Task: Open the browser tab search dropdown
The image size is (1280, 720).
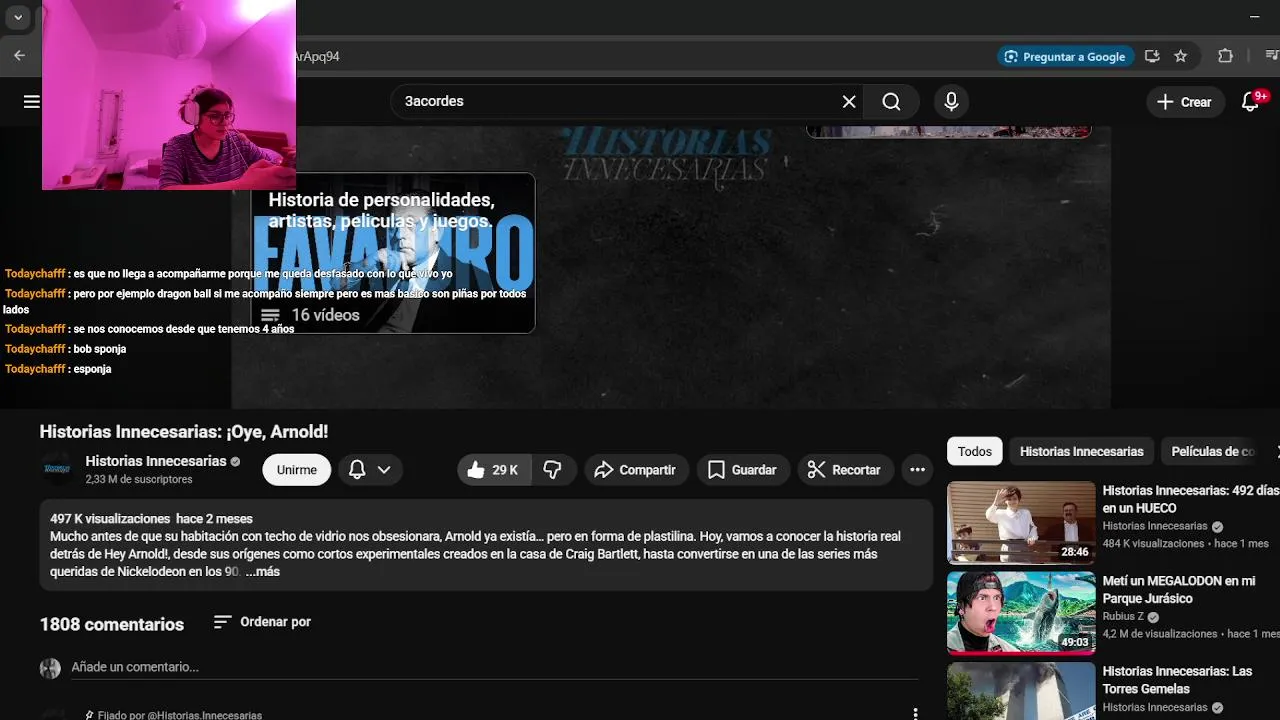Action: coord(17,17)
